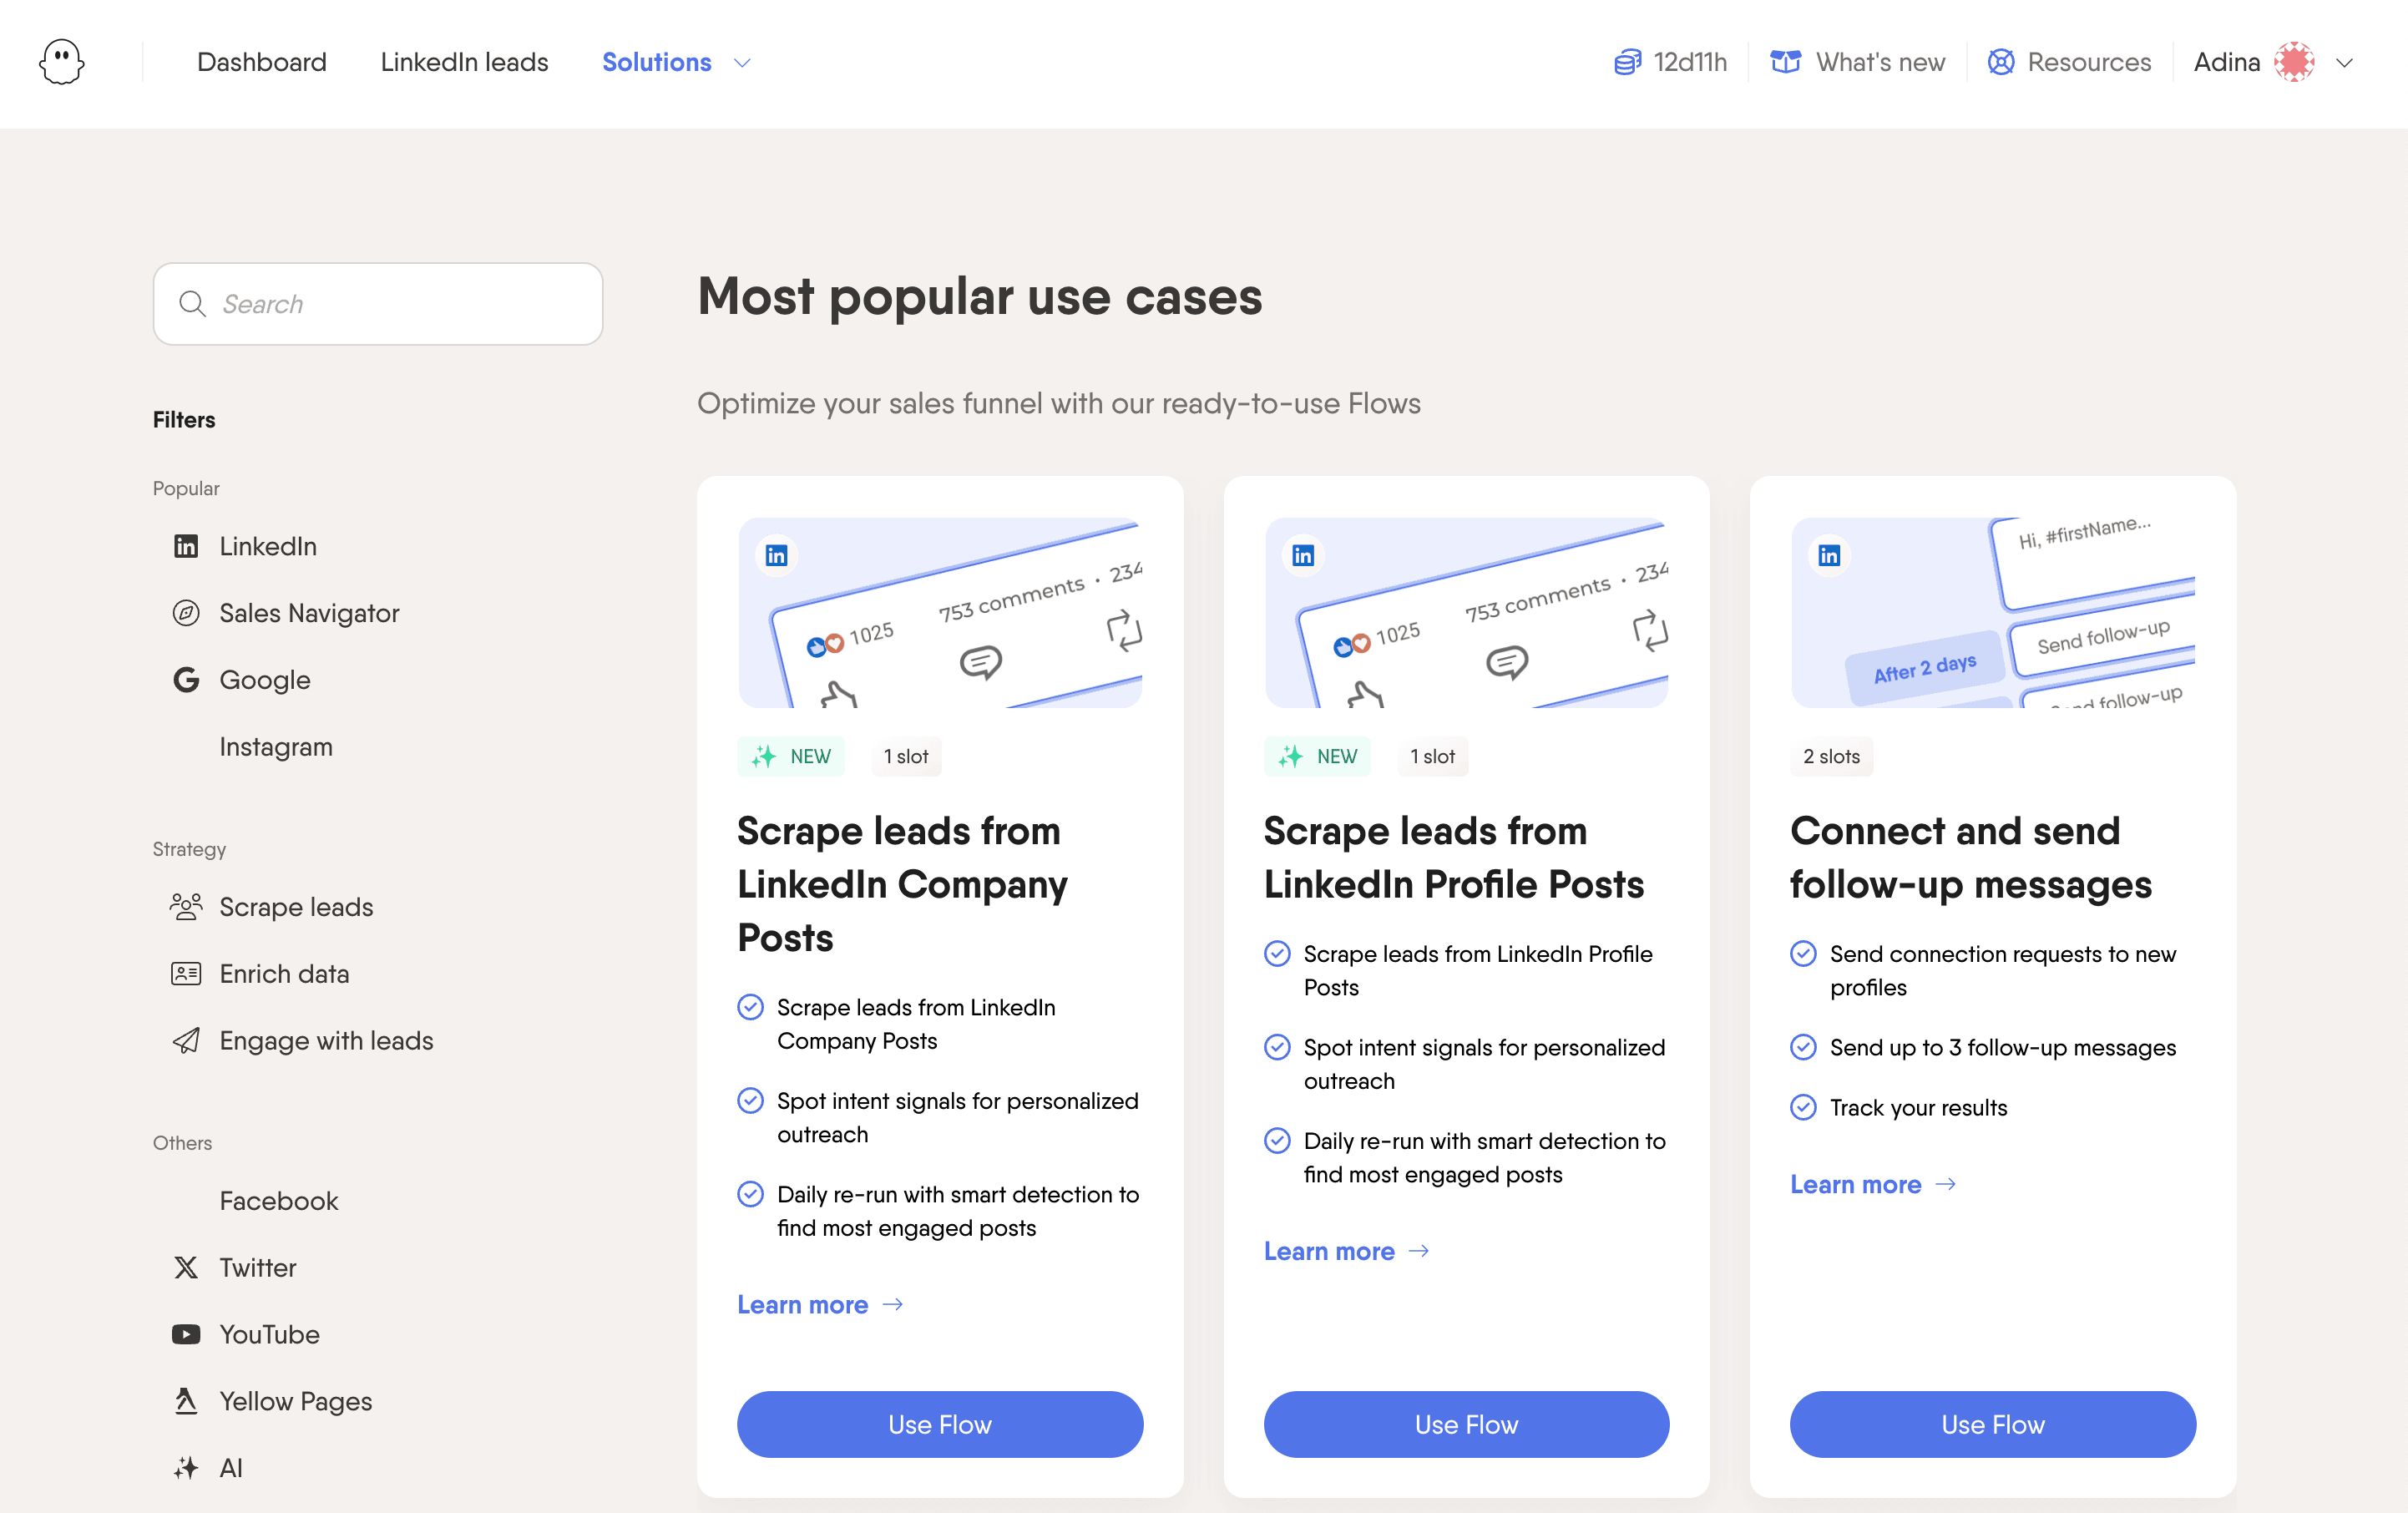This screenshot has height=1513, width=2408.
Task: Expand the Solutions dropdown chevron
Action: (x=742, y=63)
